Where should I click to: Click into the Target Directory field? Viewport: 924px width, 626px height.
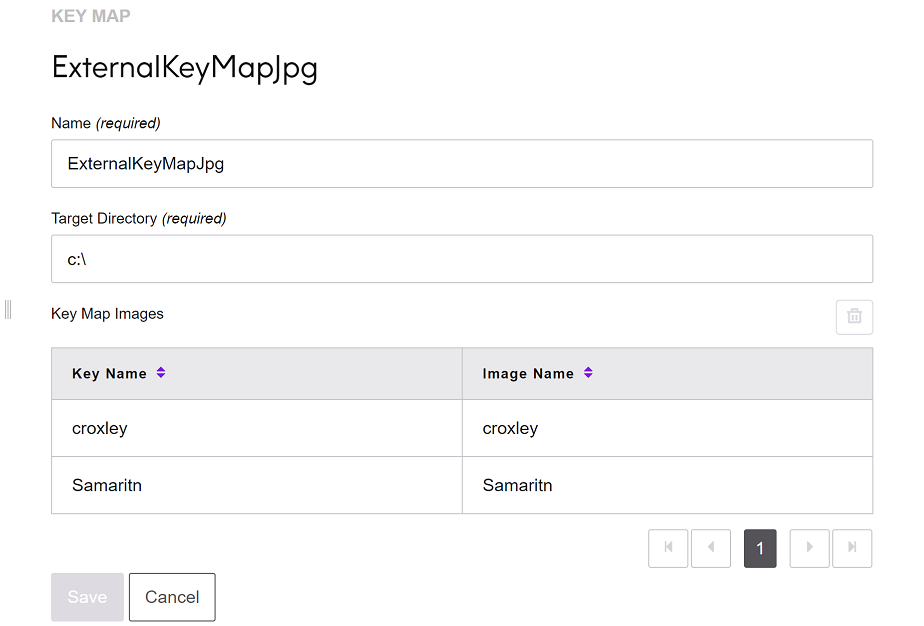pos(461,259)
